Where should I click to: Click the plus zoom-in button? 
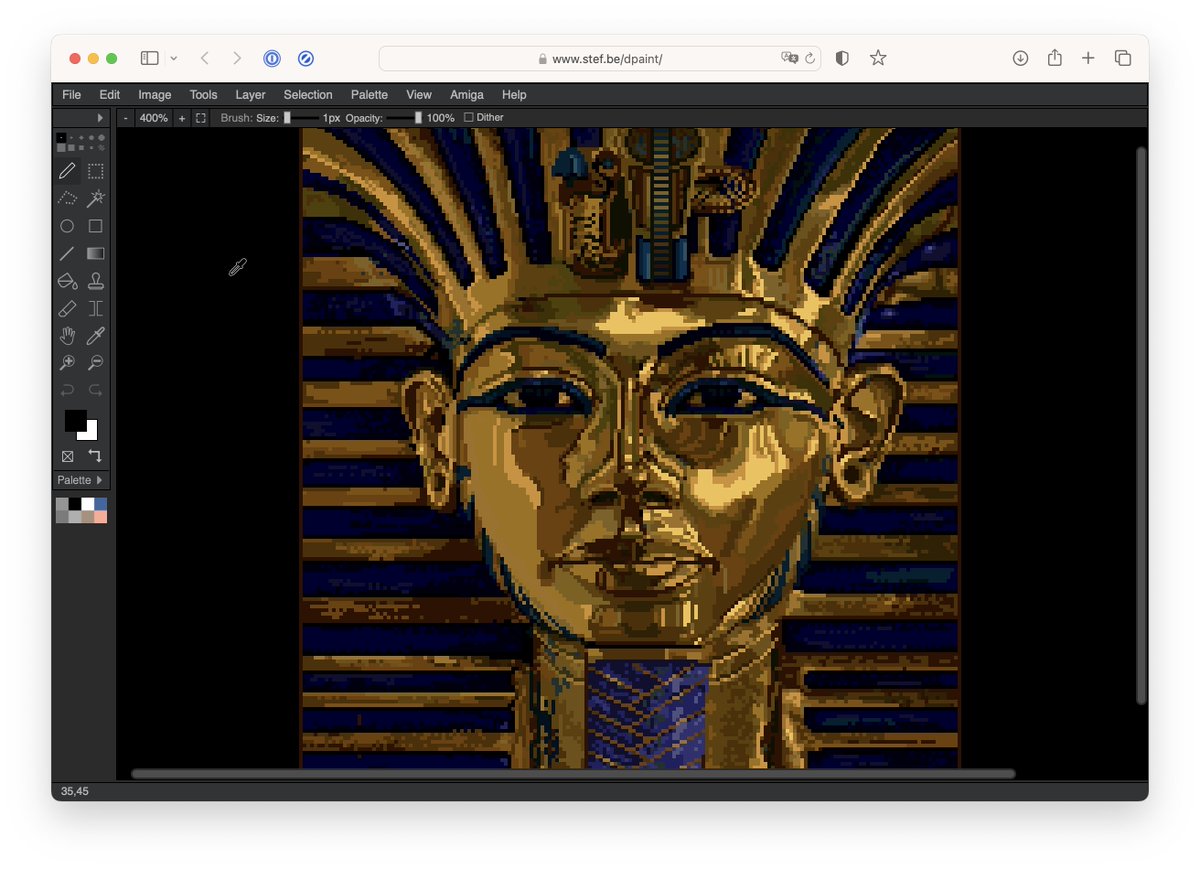[x=182, y=118]
